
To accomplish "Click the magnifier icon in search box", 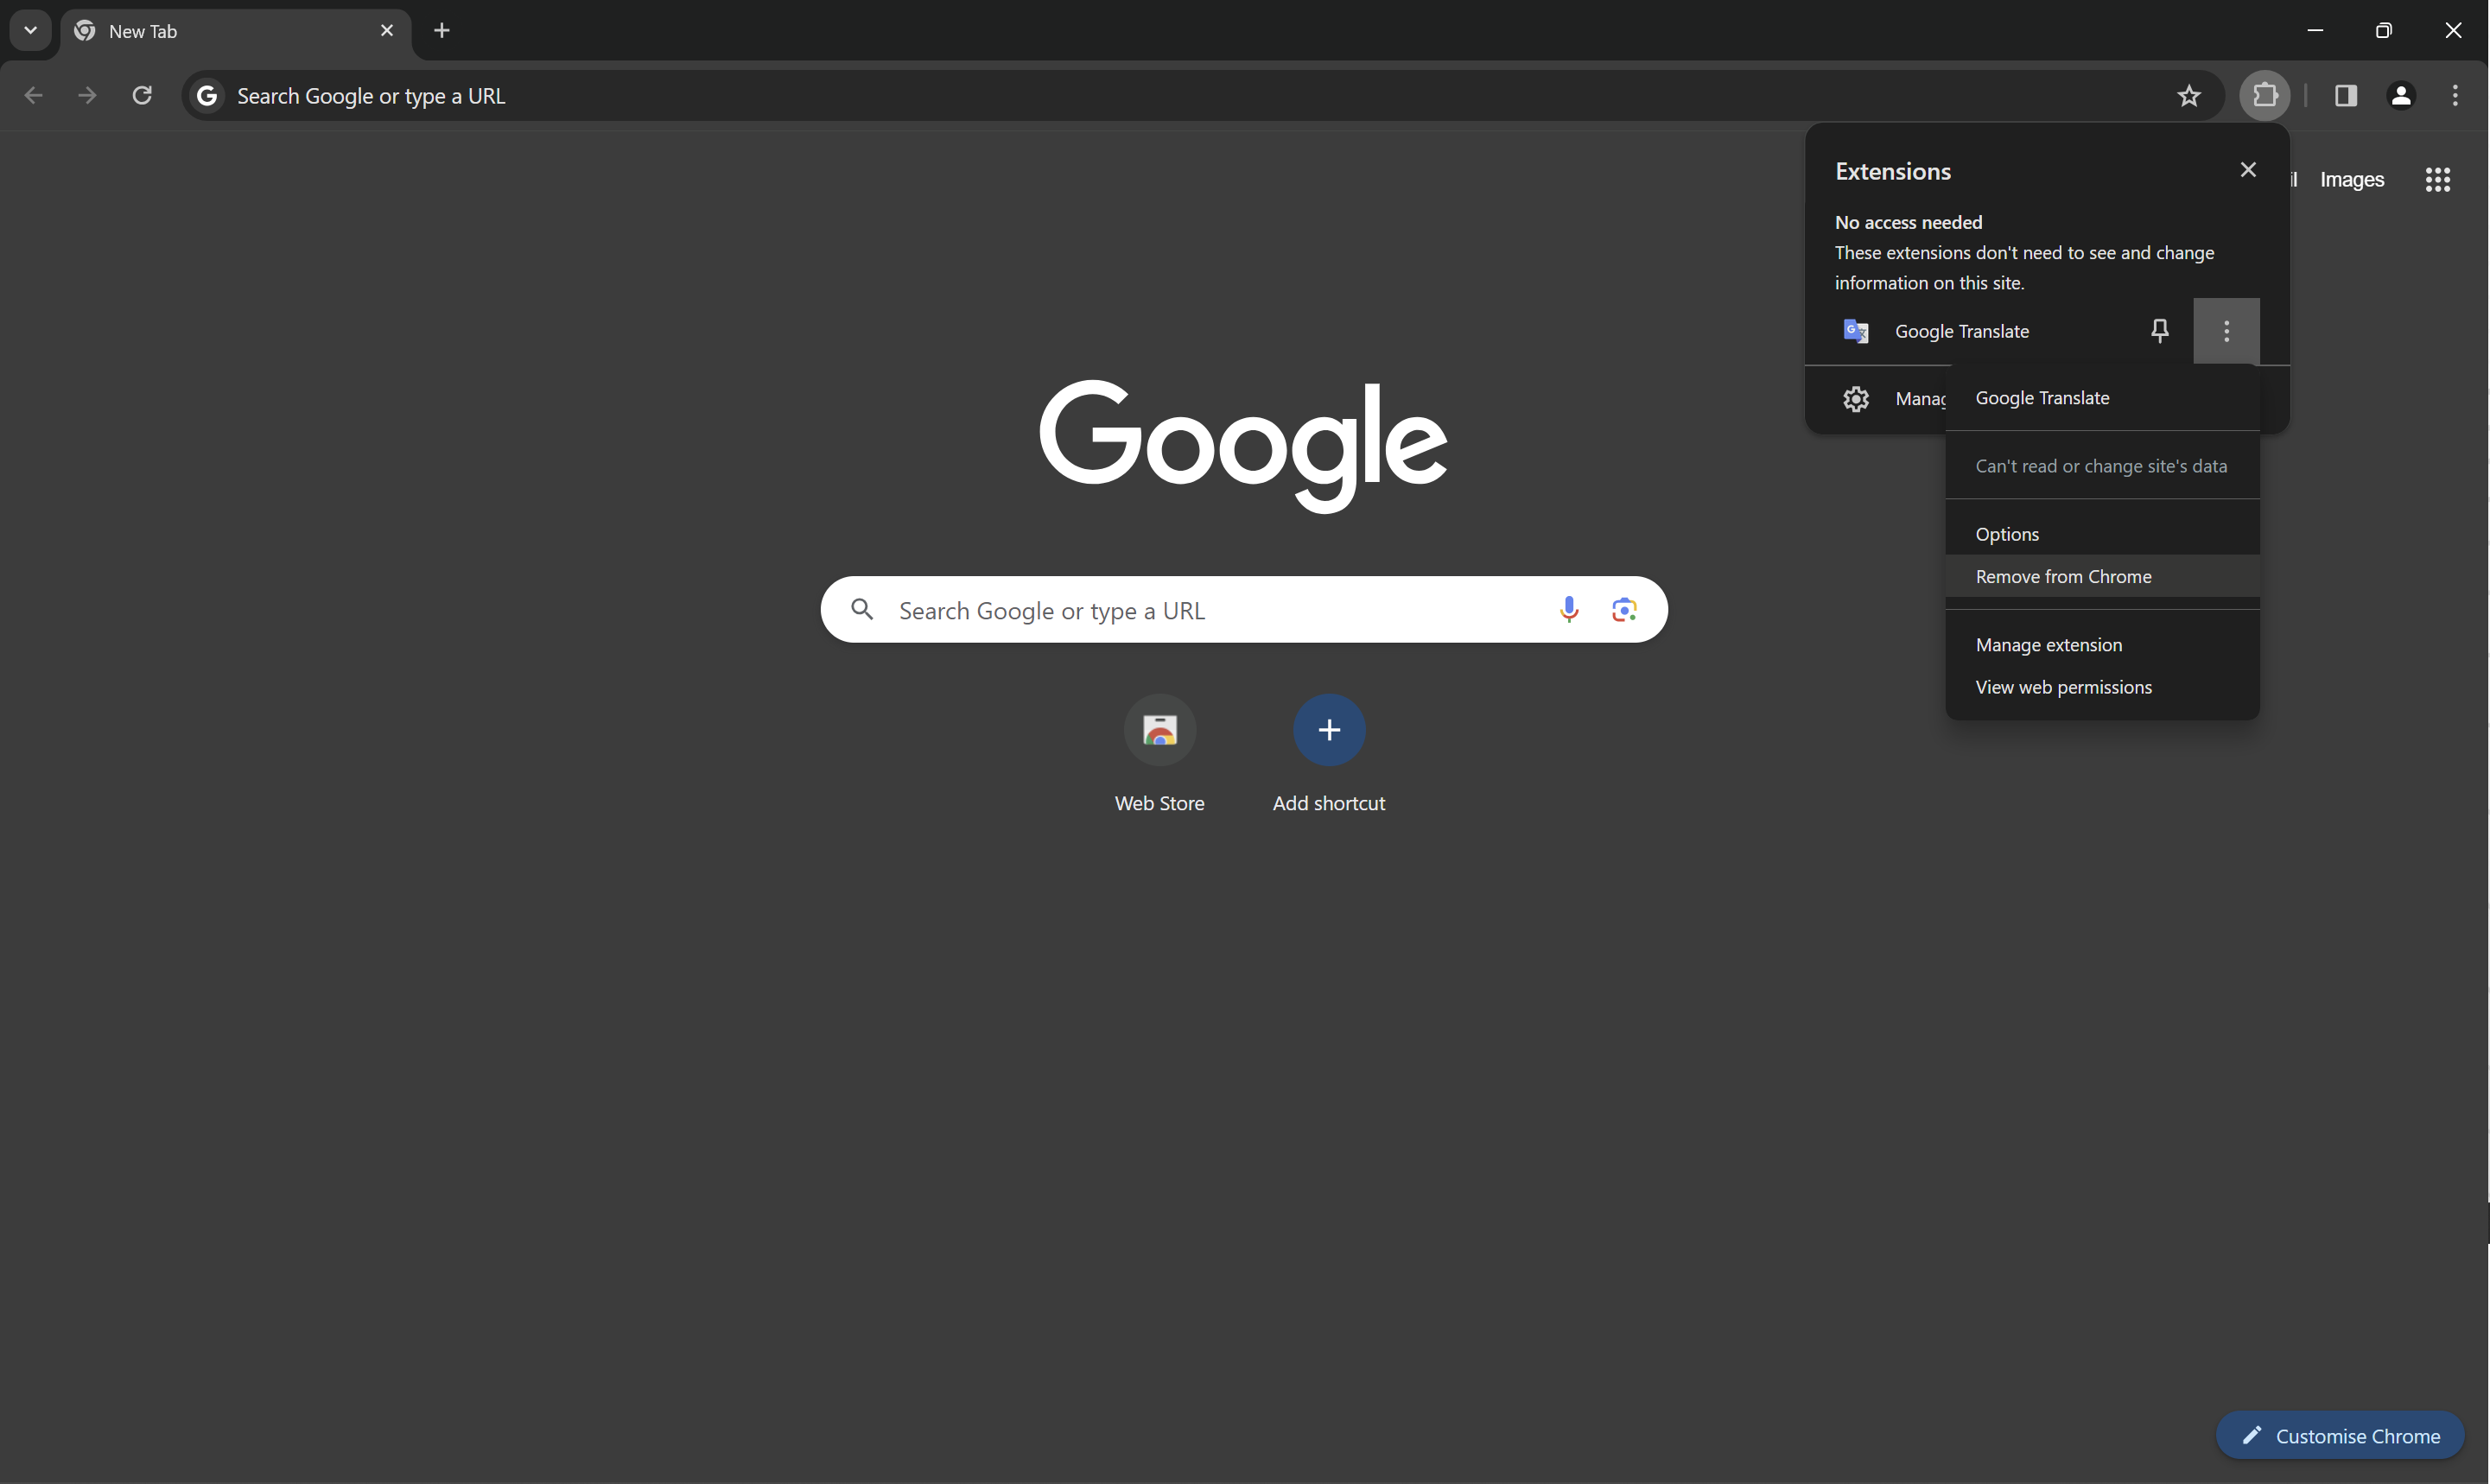I will tap(862, 609).
